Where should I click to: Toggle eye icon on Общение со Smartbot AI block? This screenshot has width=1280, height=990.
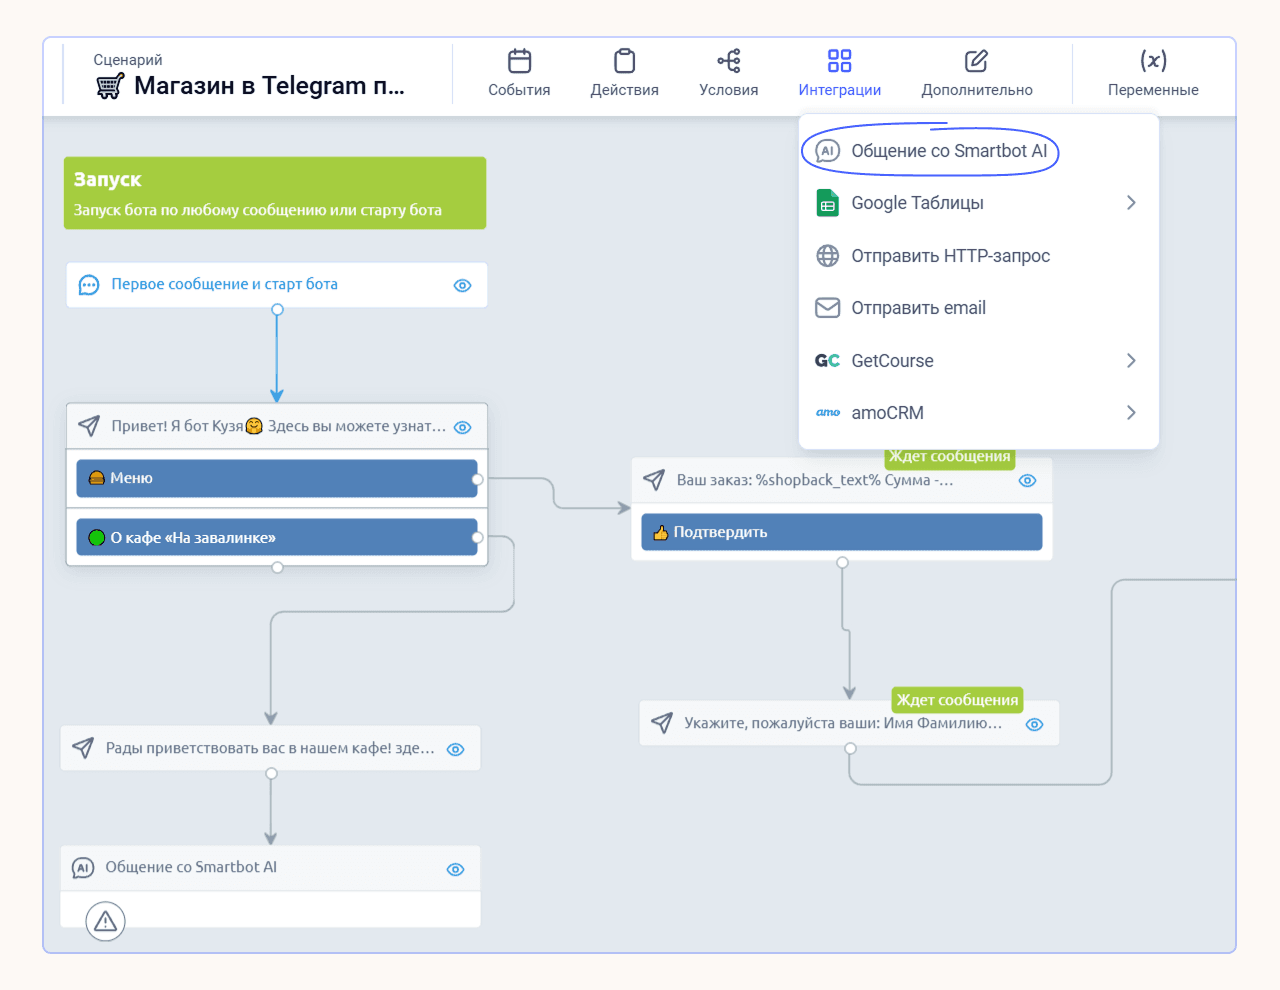click(x=455, y=869)
